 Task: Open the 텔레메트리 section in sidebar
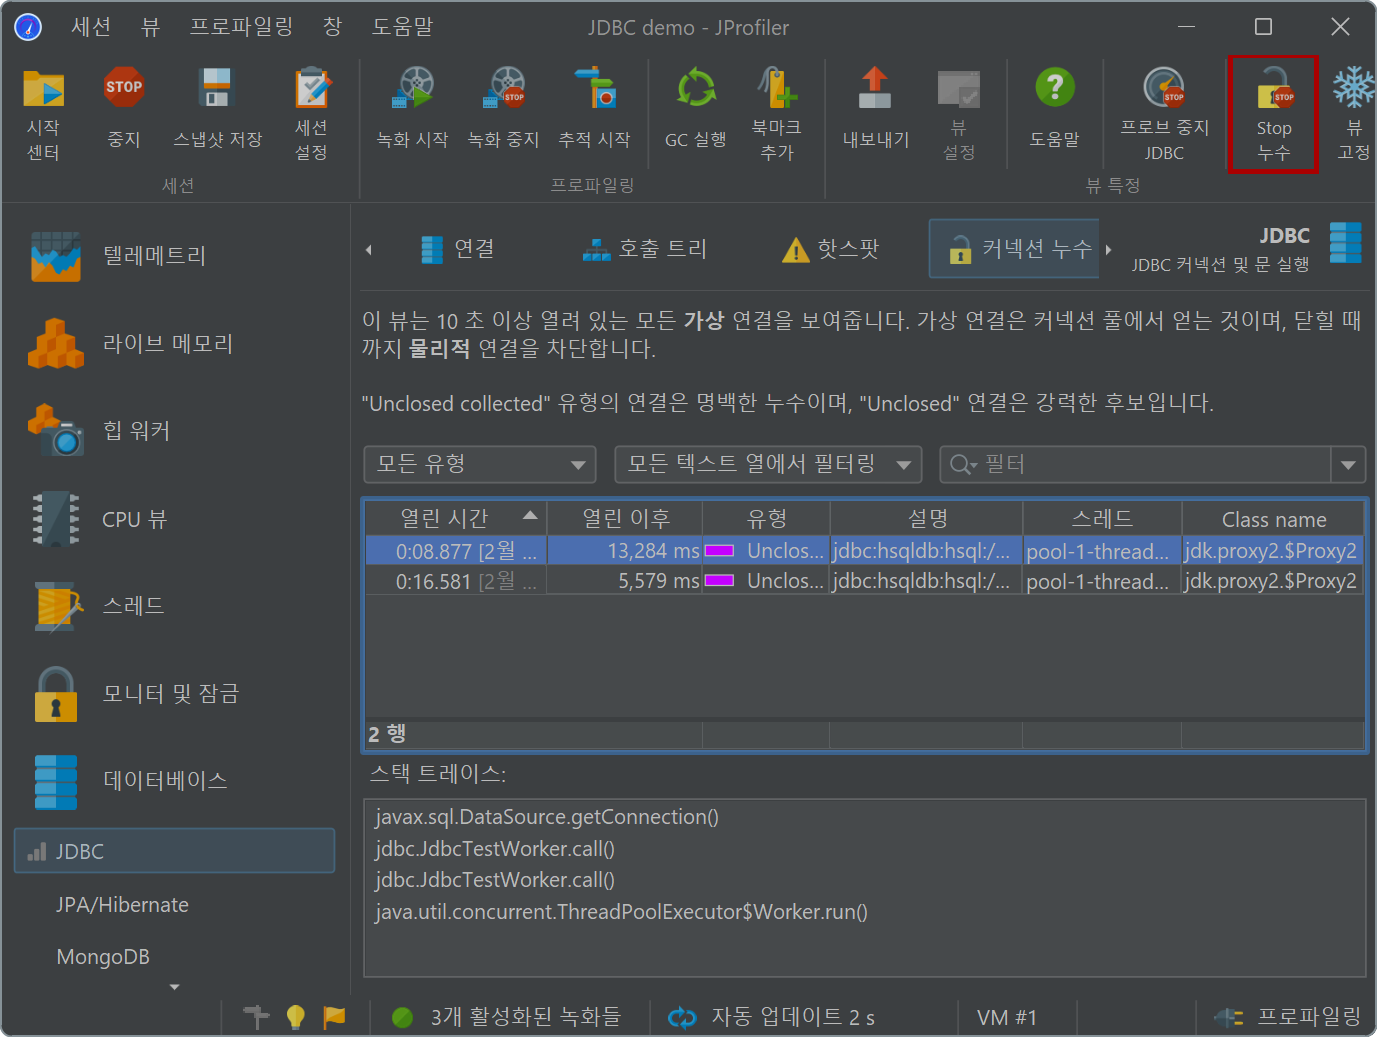[119, 256]
